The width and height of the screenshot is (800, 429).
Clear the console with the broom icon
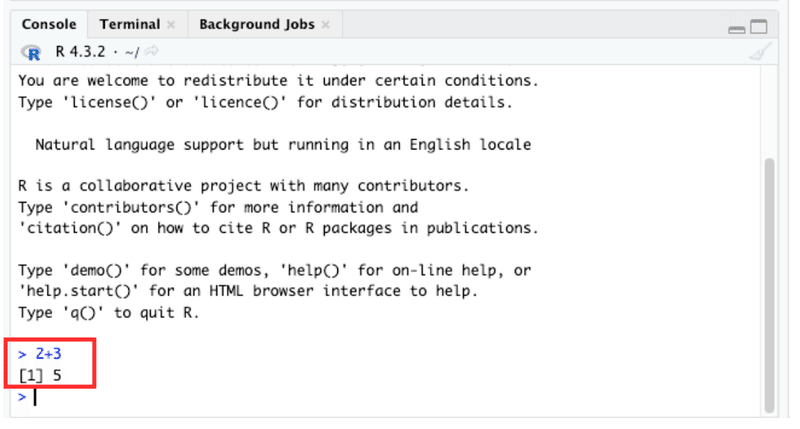(x=760, y=52)
